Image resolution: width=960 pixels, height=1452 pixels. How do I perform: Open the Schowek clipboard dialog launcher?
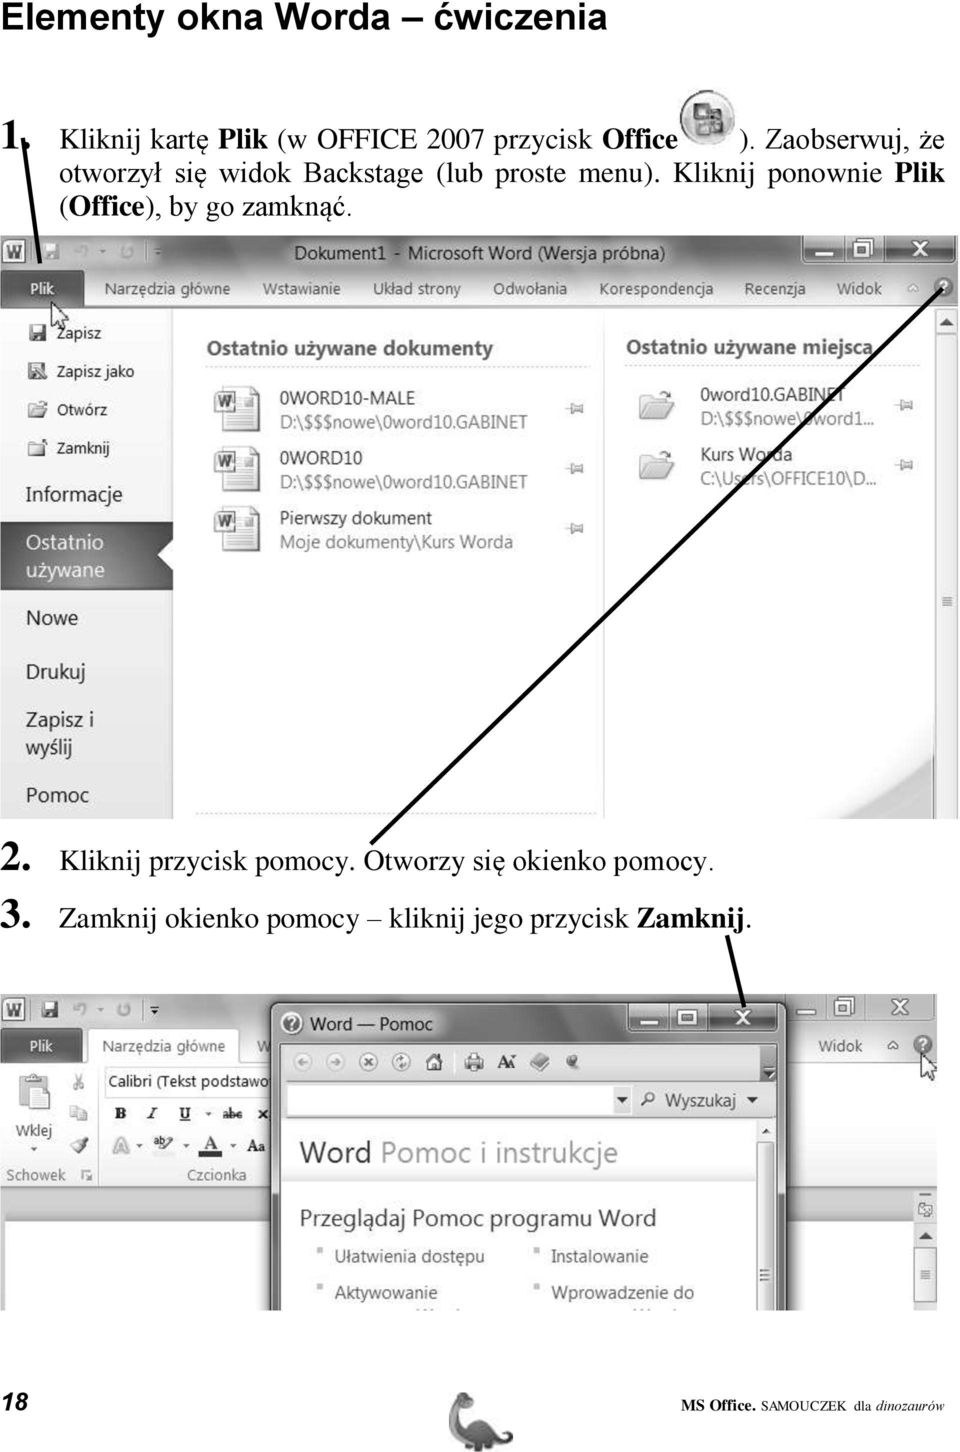point(86,1175)
